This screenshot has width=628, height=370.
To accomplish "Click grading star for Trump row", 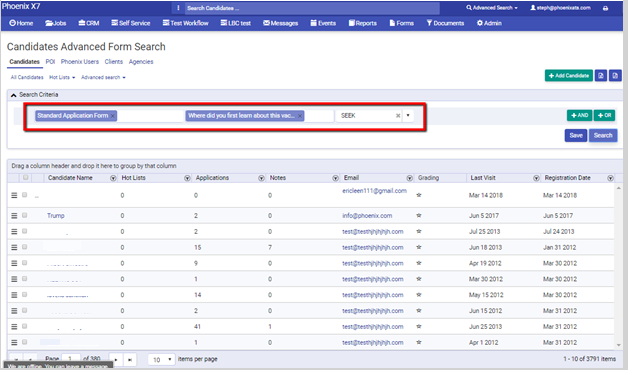I will click(x=419, y=215).
